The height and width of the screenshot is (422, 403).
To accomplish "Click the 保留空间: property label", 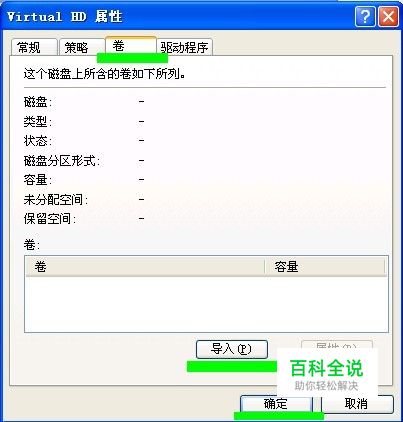I will pyautogui.click(x=50, y=219).
